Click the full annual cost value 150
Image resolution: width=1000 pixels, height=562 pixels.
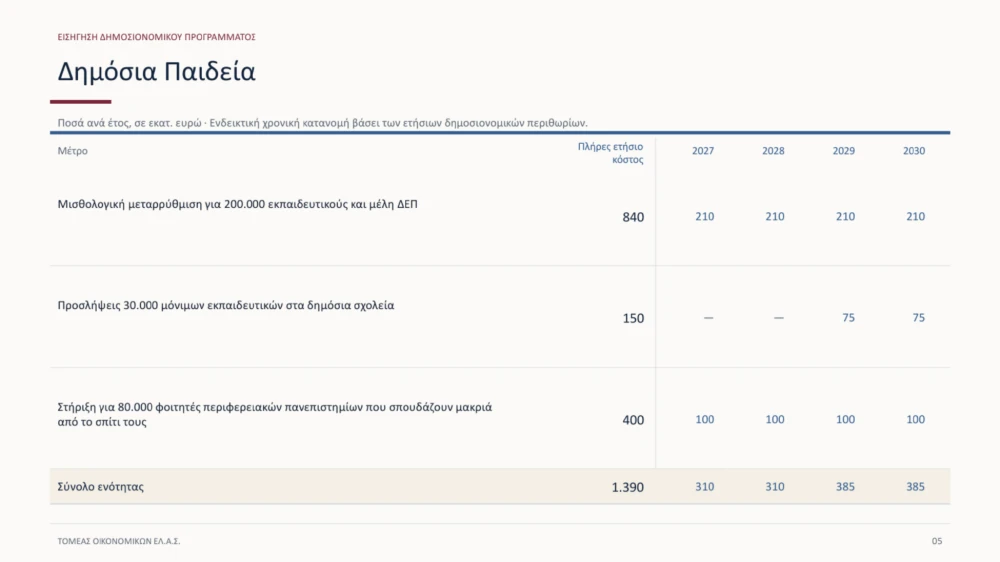click(633, 318)
